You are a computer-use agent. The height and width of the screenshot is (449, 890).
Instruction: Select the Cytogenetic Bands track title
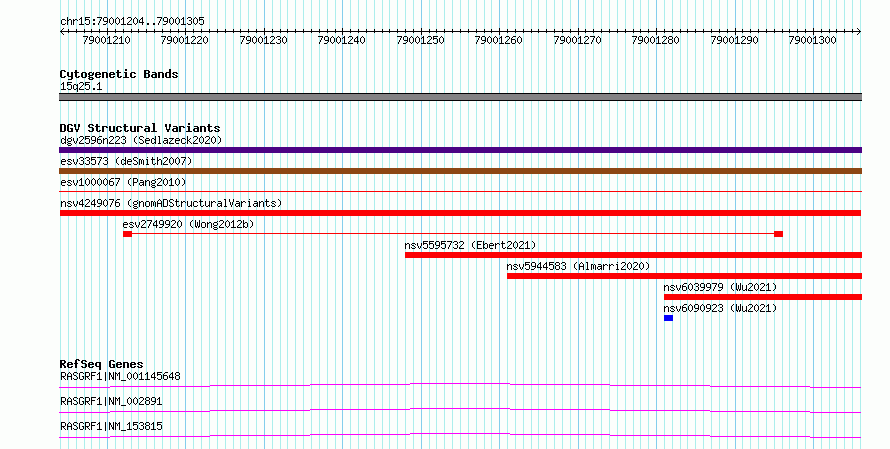click(119, 74)
